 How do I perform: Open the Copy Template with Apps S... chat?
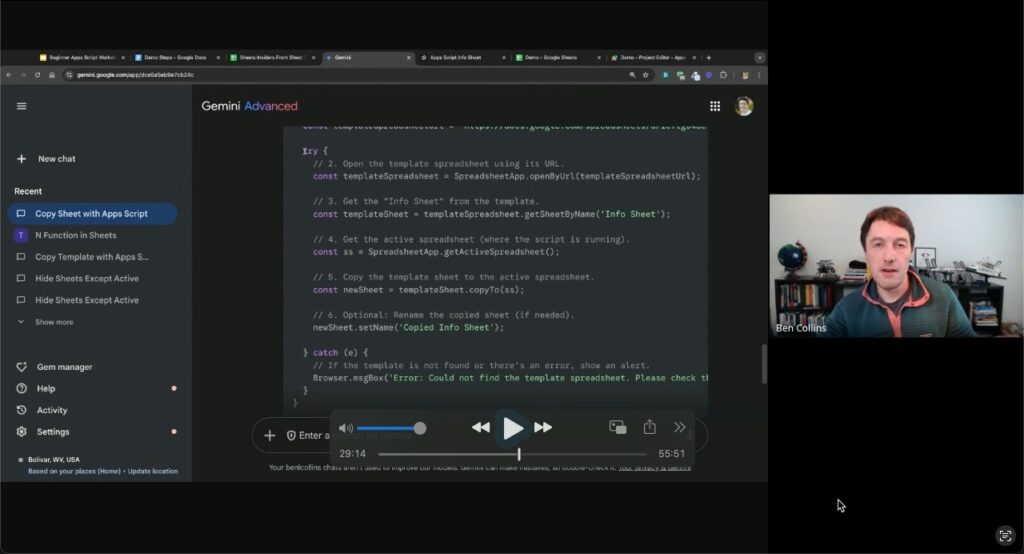[92, 257]
